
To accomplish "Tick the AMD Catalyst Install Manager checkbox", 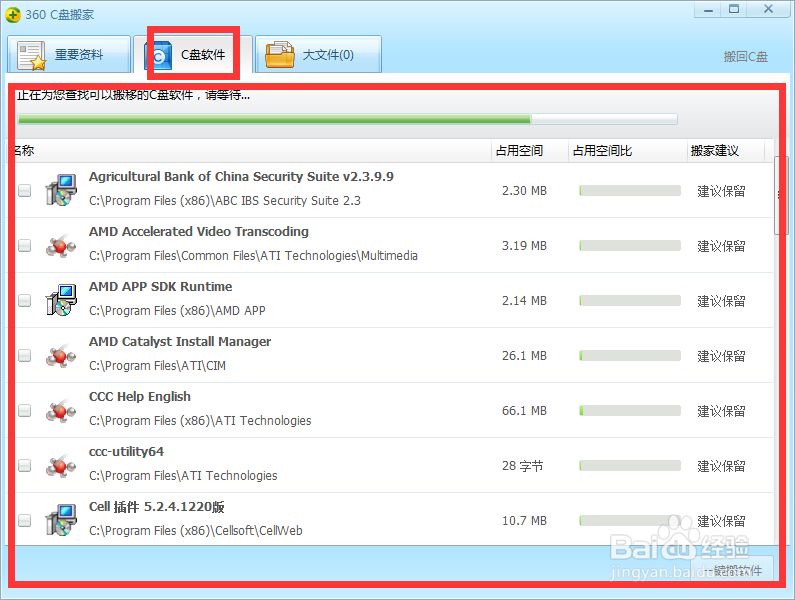I will [x=24, y=356].
